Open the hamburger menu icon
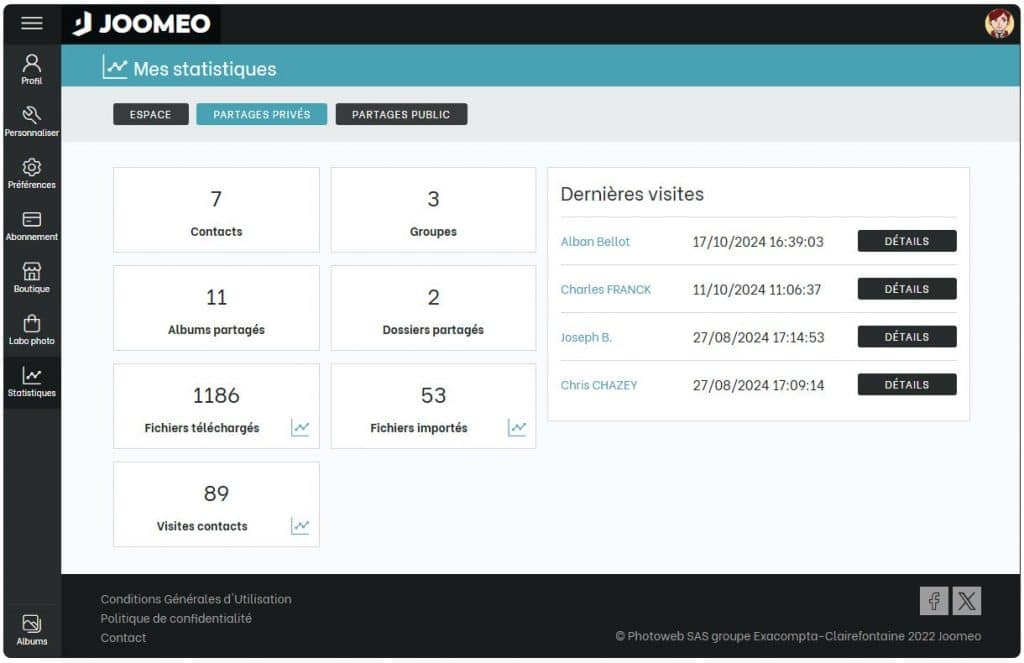This screenshot has width=1024, height=663. click(31, 24)
